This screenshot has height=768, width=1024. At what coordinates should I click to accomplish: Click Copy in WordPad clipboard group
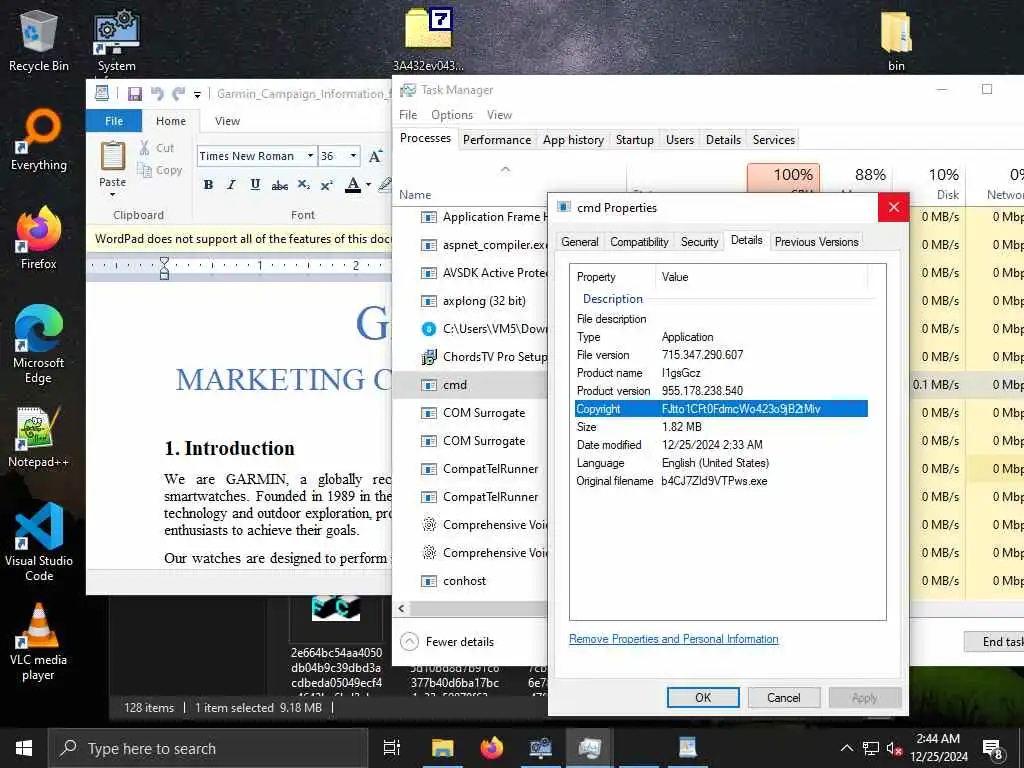coord(160,170)
